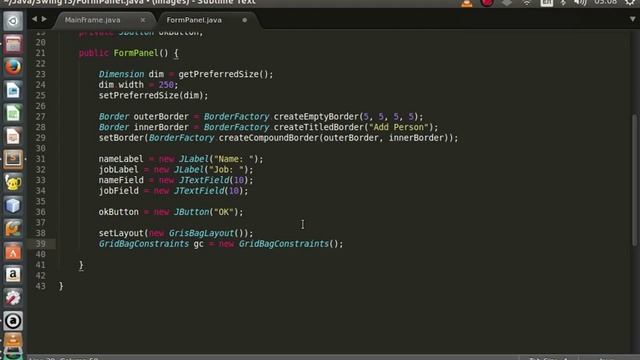The width and height of the screenshot is (640, 360).
Task: Open the Dropbox tray indicator
Action: pos(507,3)
